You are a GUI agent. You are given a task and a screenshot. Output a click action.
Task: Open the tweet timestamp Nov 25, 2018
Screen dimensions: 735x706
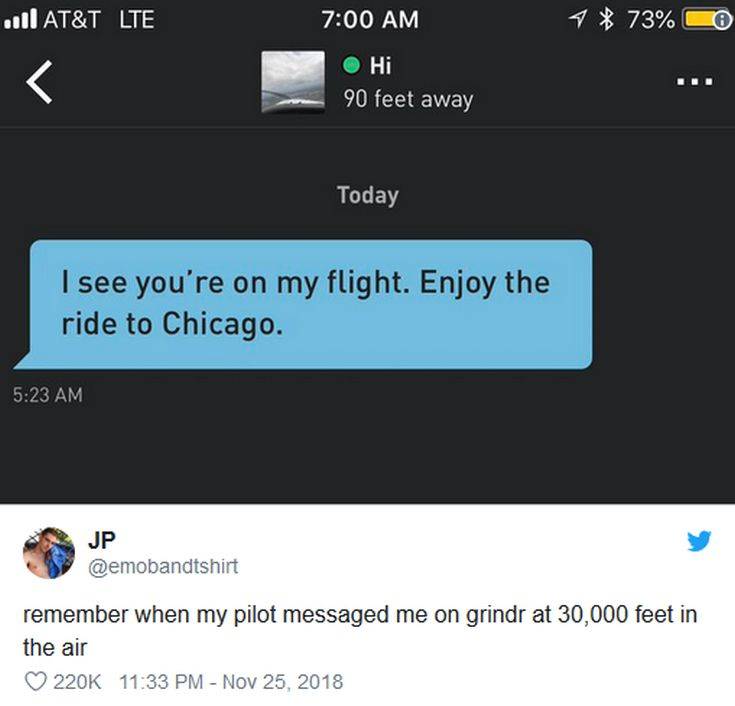pos(230,682)
